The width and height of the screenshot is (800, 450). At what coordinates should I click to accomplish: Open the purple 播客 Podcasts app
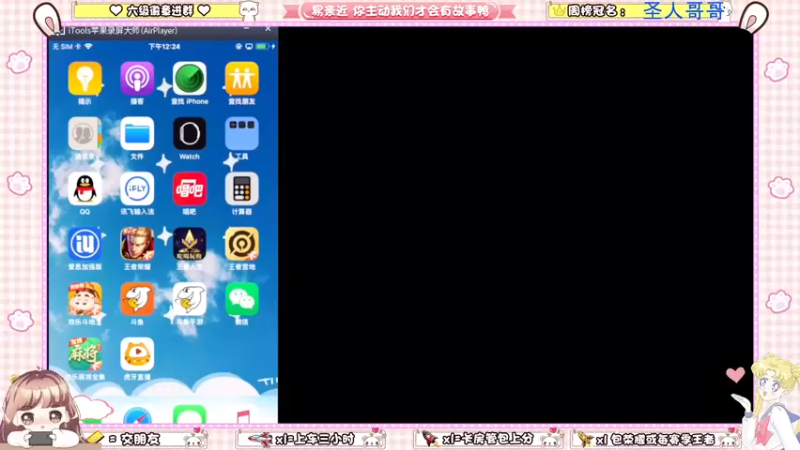click(x=137, y=79)
